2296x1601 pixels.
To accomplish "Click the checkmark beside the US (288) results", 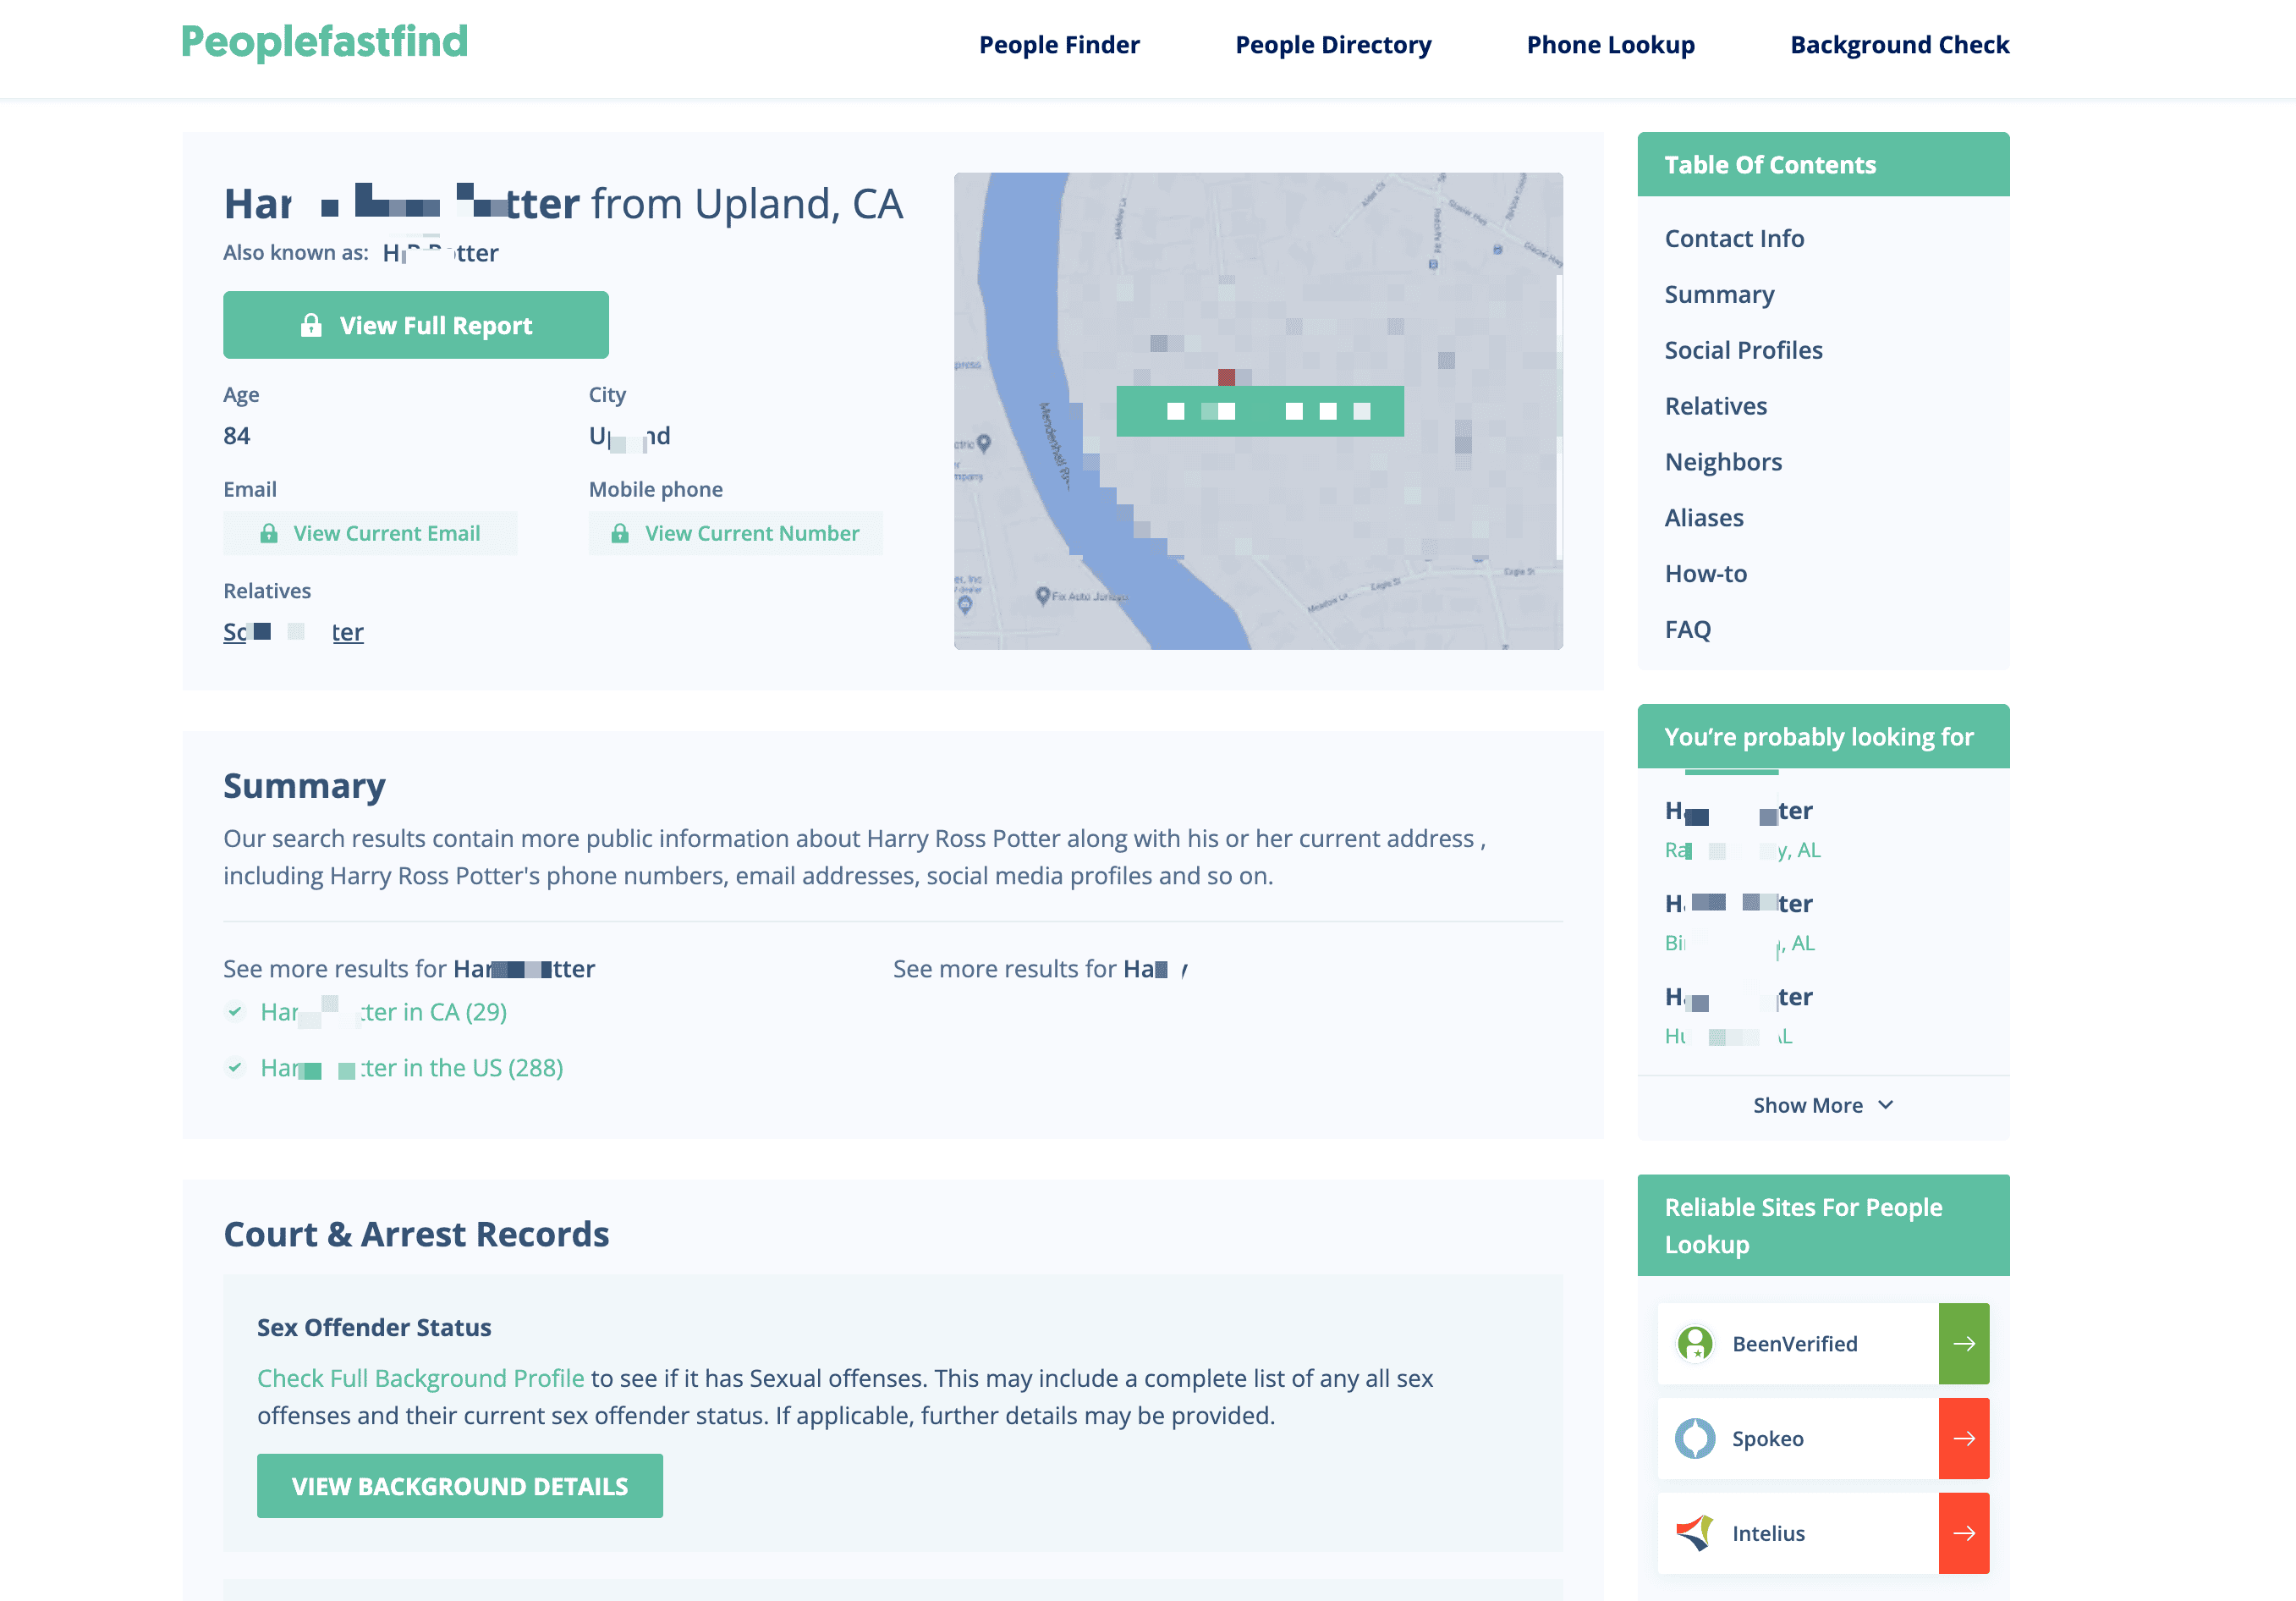I will [235, 1067].
